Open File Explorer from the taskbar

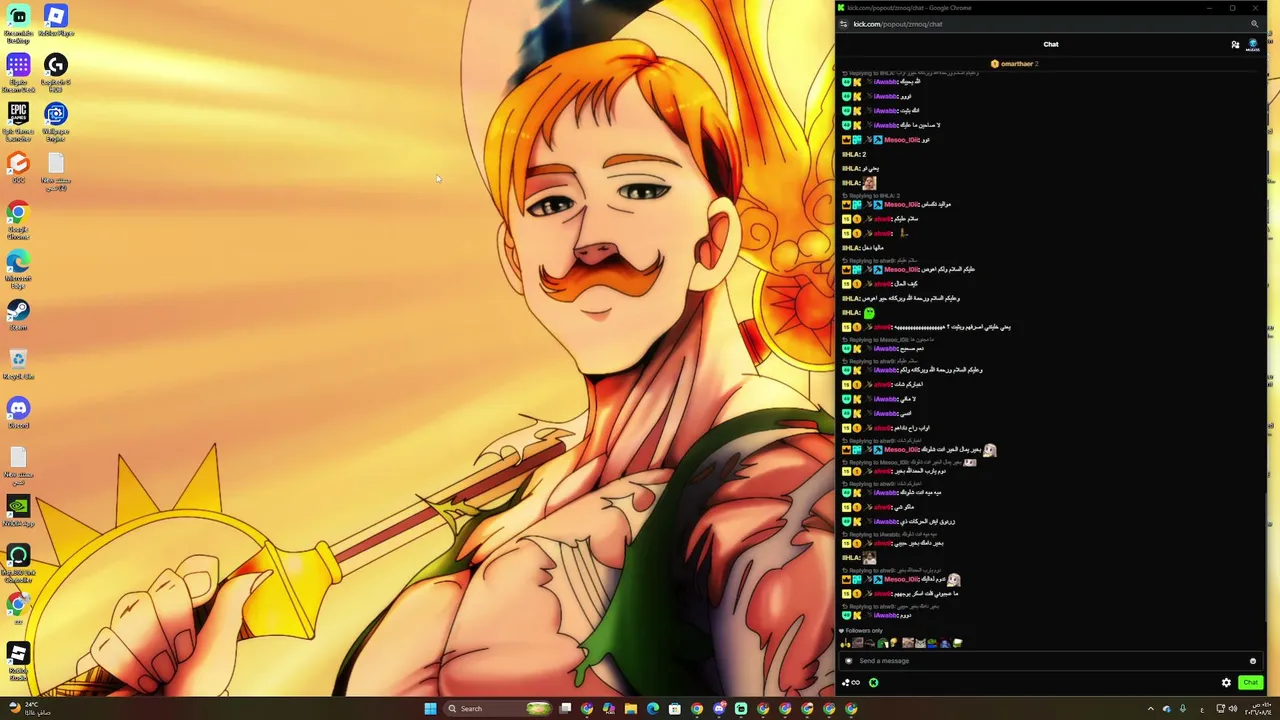tap(631, 709)
